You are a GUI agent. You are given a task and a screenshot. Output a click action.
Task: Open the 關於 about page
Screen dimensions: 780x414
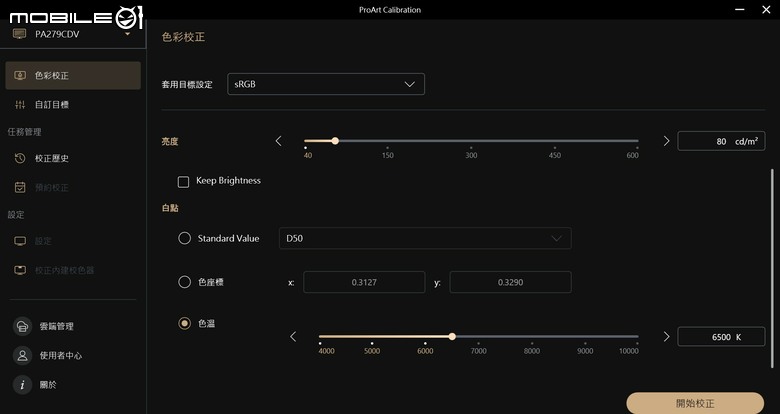[48, 385]
